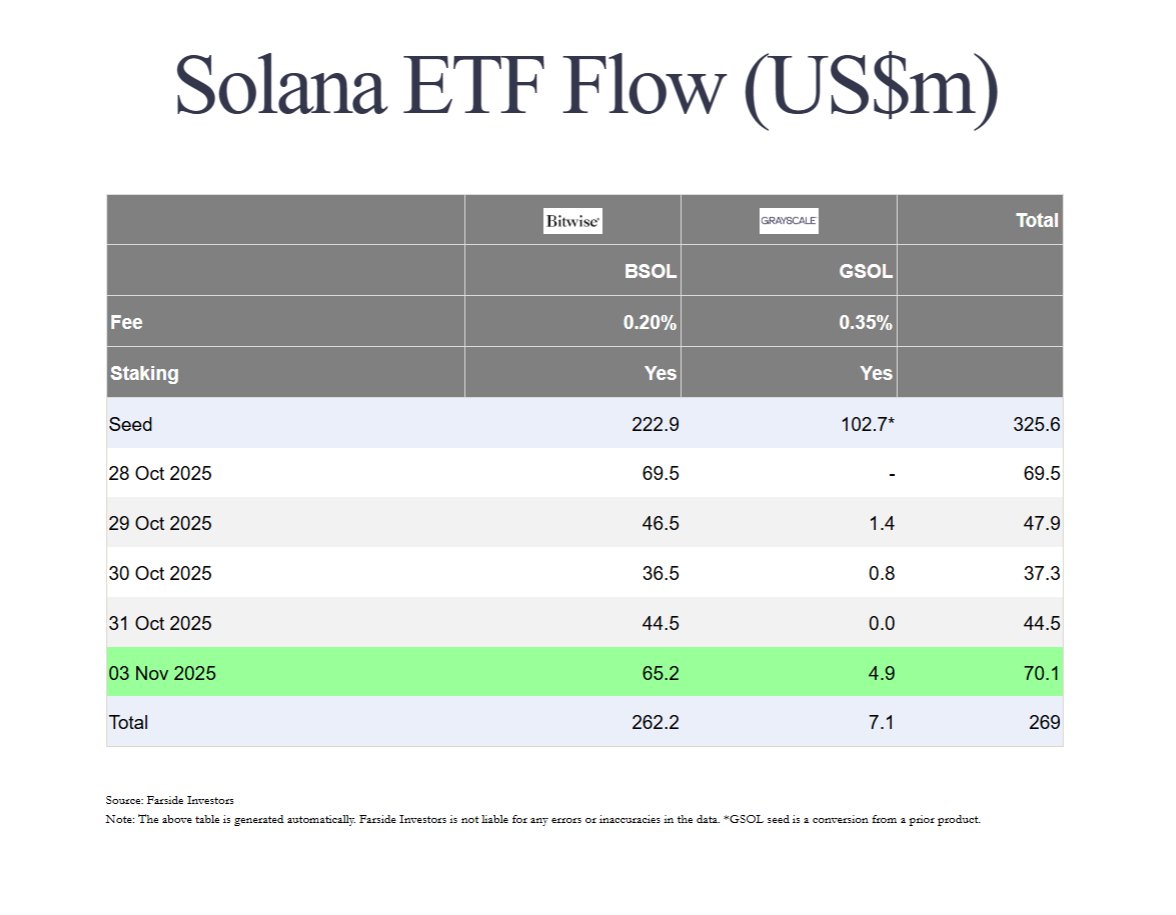Select the 28 Oct 2025 date row
Image resolution: width=1176 pixels, height=915 pixels.
click(160, 474)
